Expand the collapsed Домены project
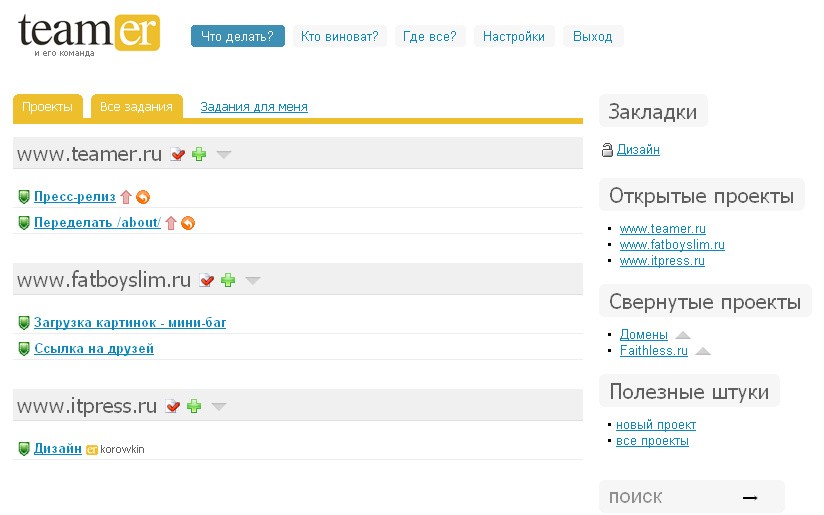 683,335
